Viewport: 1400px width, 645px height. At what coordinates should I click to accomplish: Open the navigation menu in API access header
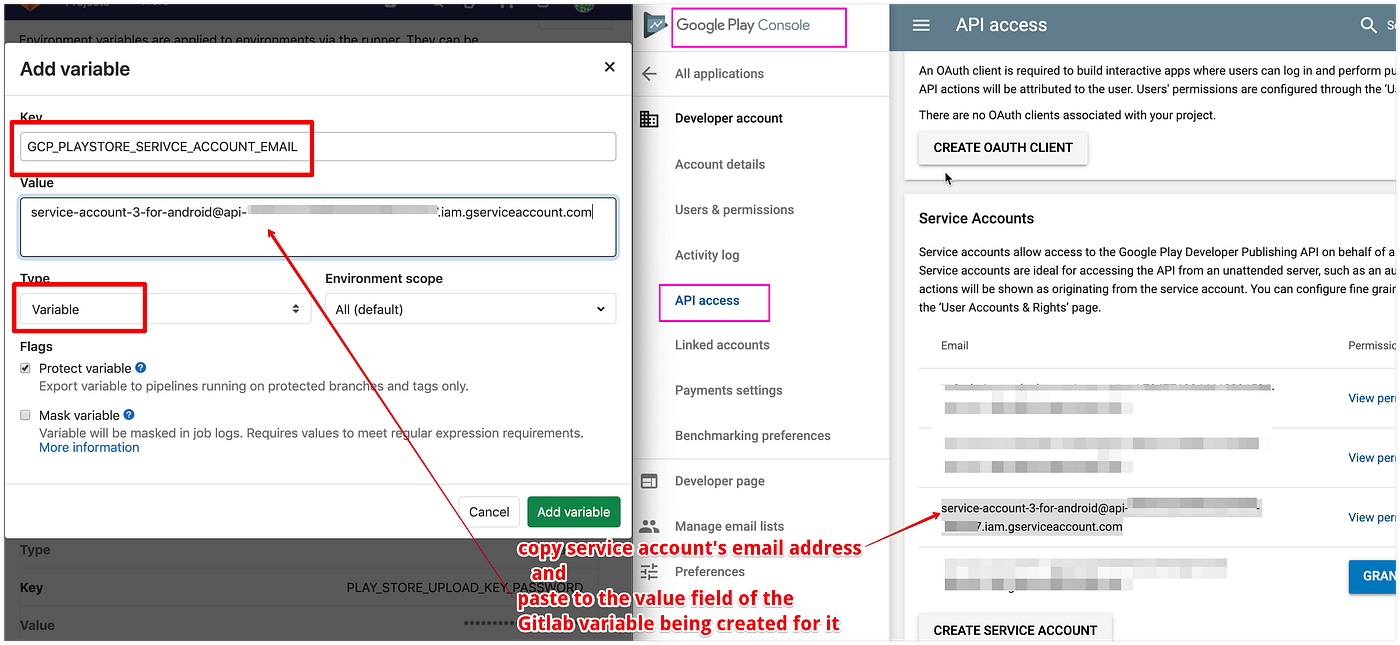coord(920,25)
